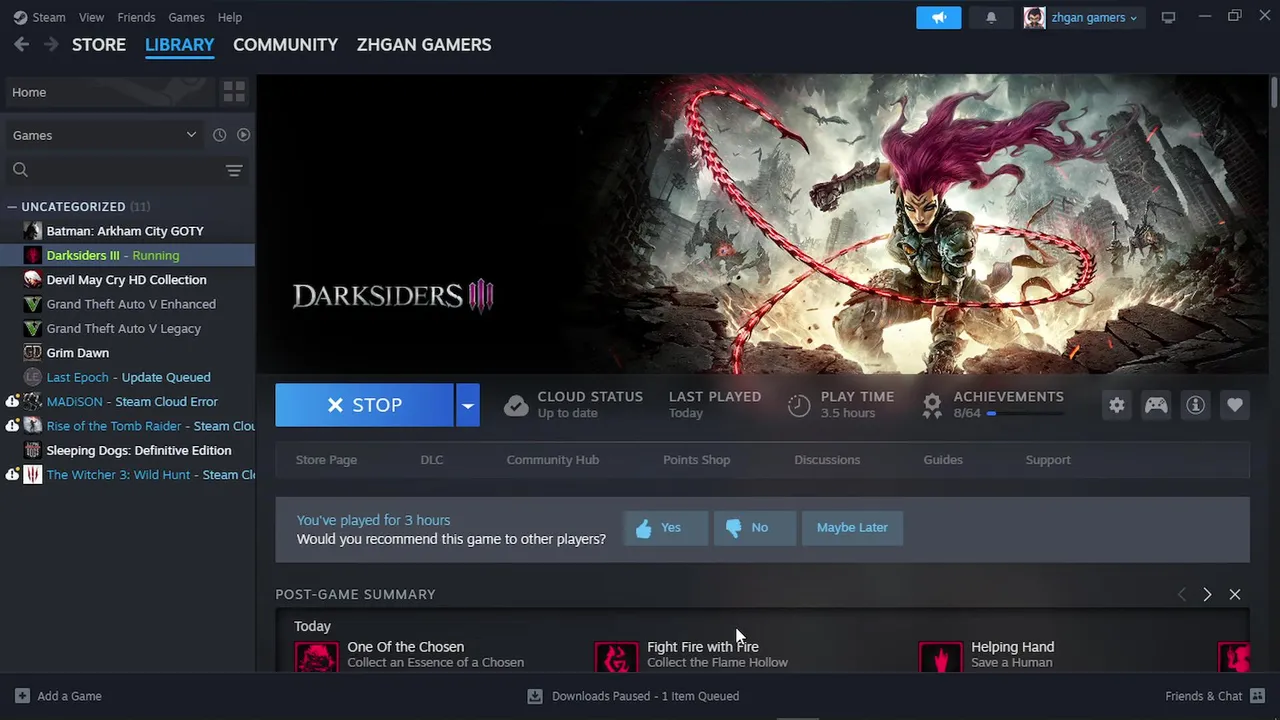Open the Discussions link
Image resolution: width=1280 pixels, height=720 pixels.
(x=827, y=460)
